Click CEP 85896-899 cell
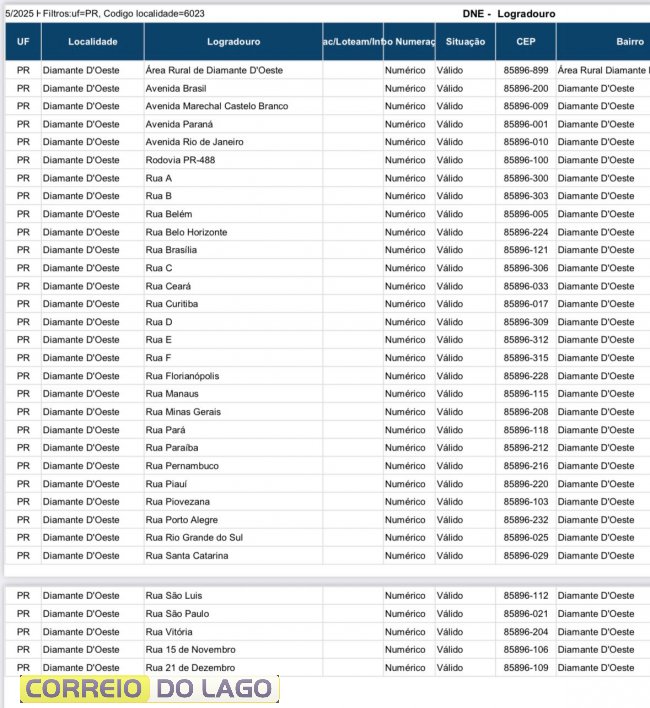Image resolution: width=650 pixels, height=708 pixels. 525,70
